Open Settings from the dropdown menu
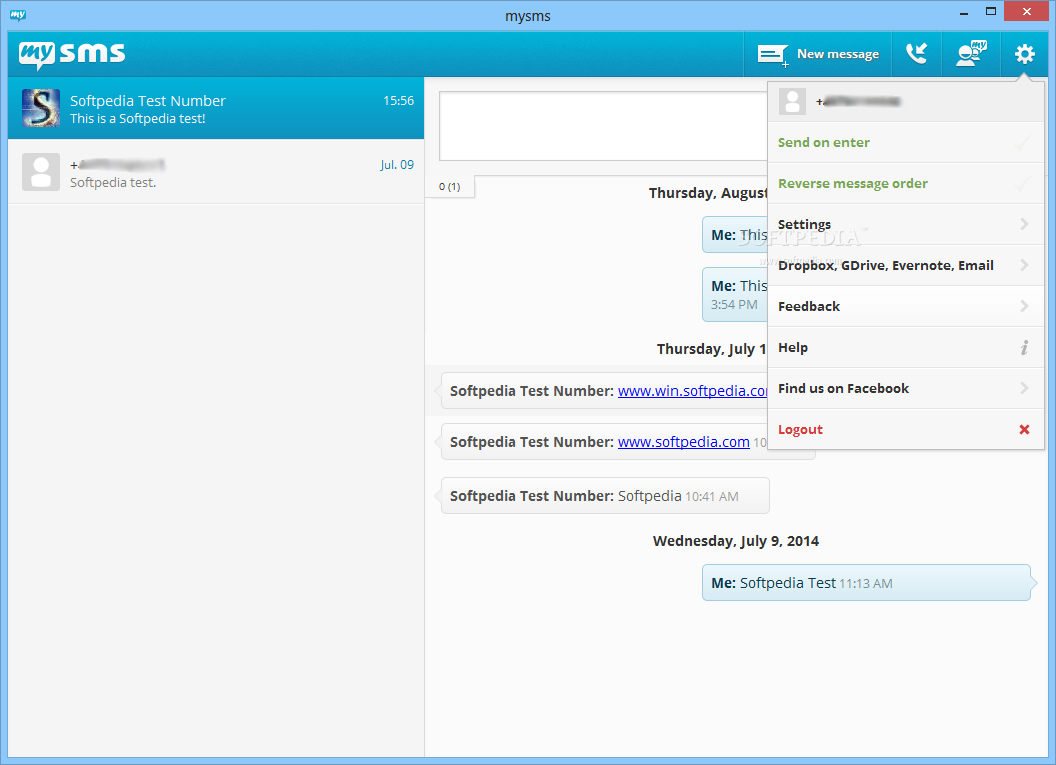 tap(906, 225)
